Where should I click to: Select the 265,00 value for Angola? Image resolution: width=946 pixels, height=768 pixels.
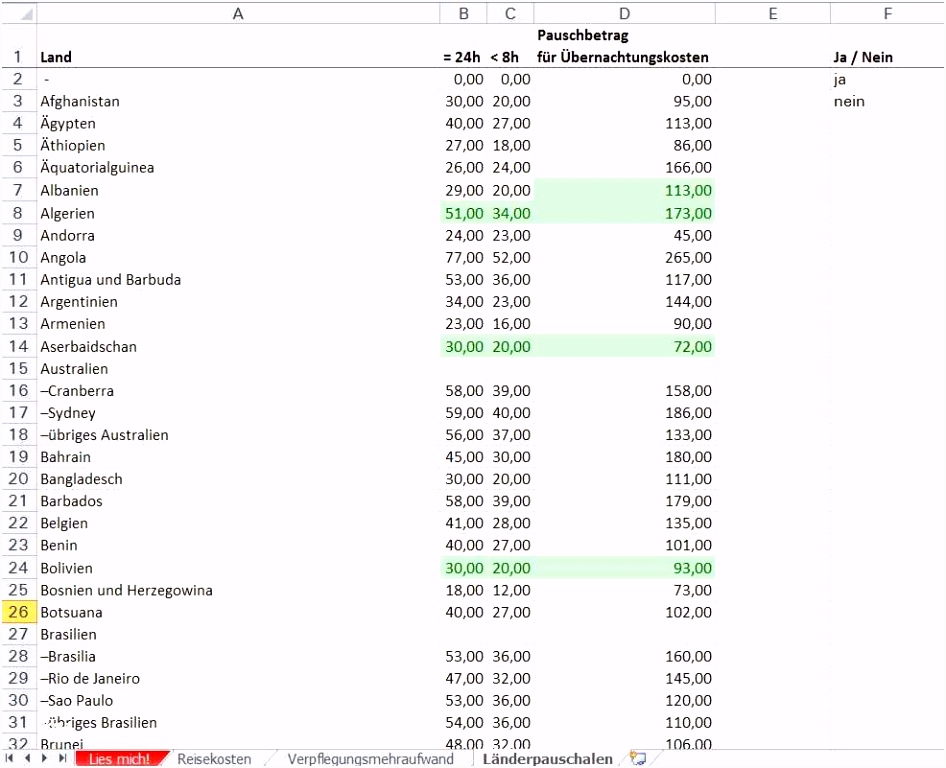tap(624, 258)
